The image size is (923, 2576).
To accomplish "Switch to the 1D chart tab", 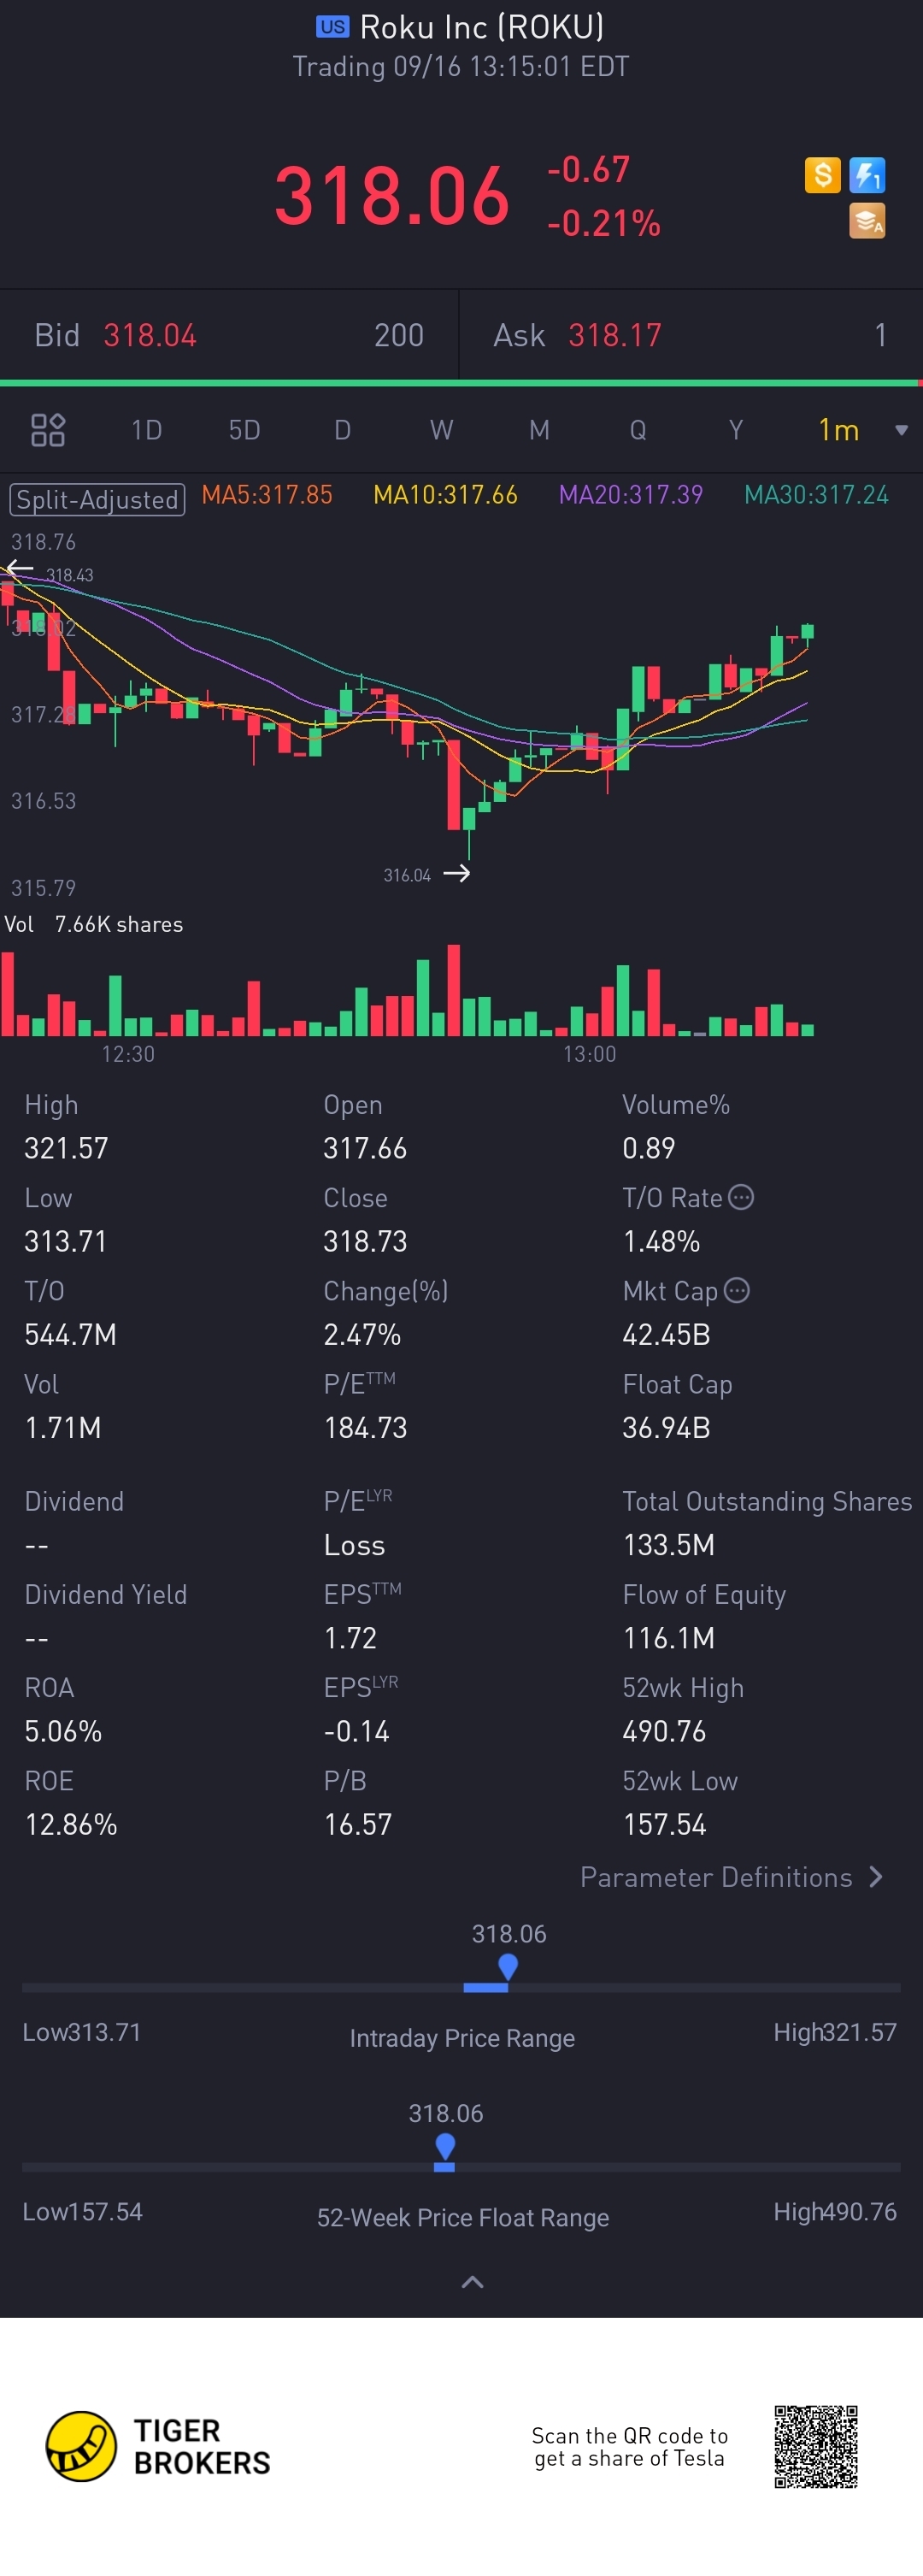I will point(147,430).
